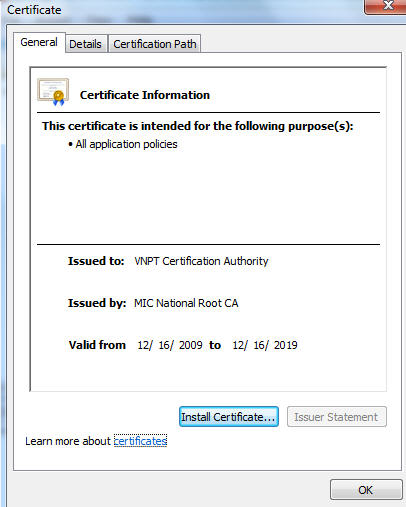Open the Details tab
The width and height of the screenshot is (406, 507).
tap(86, 44)
